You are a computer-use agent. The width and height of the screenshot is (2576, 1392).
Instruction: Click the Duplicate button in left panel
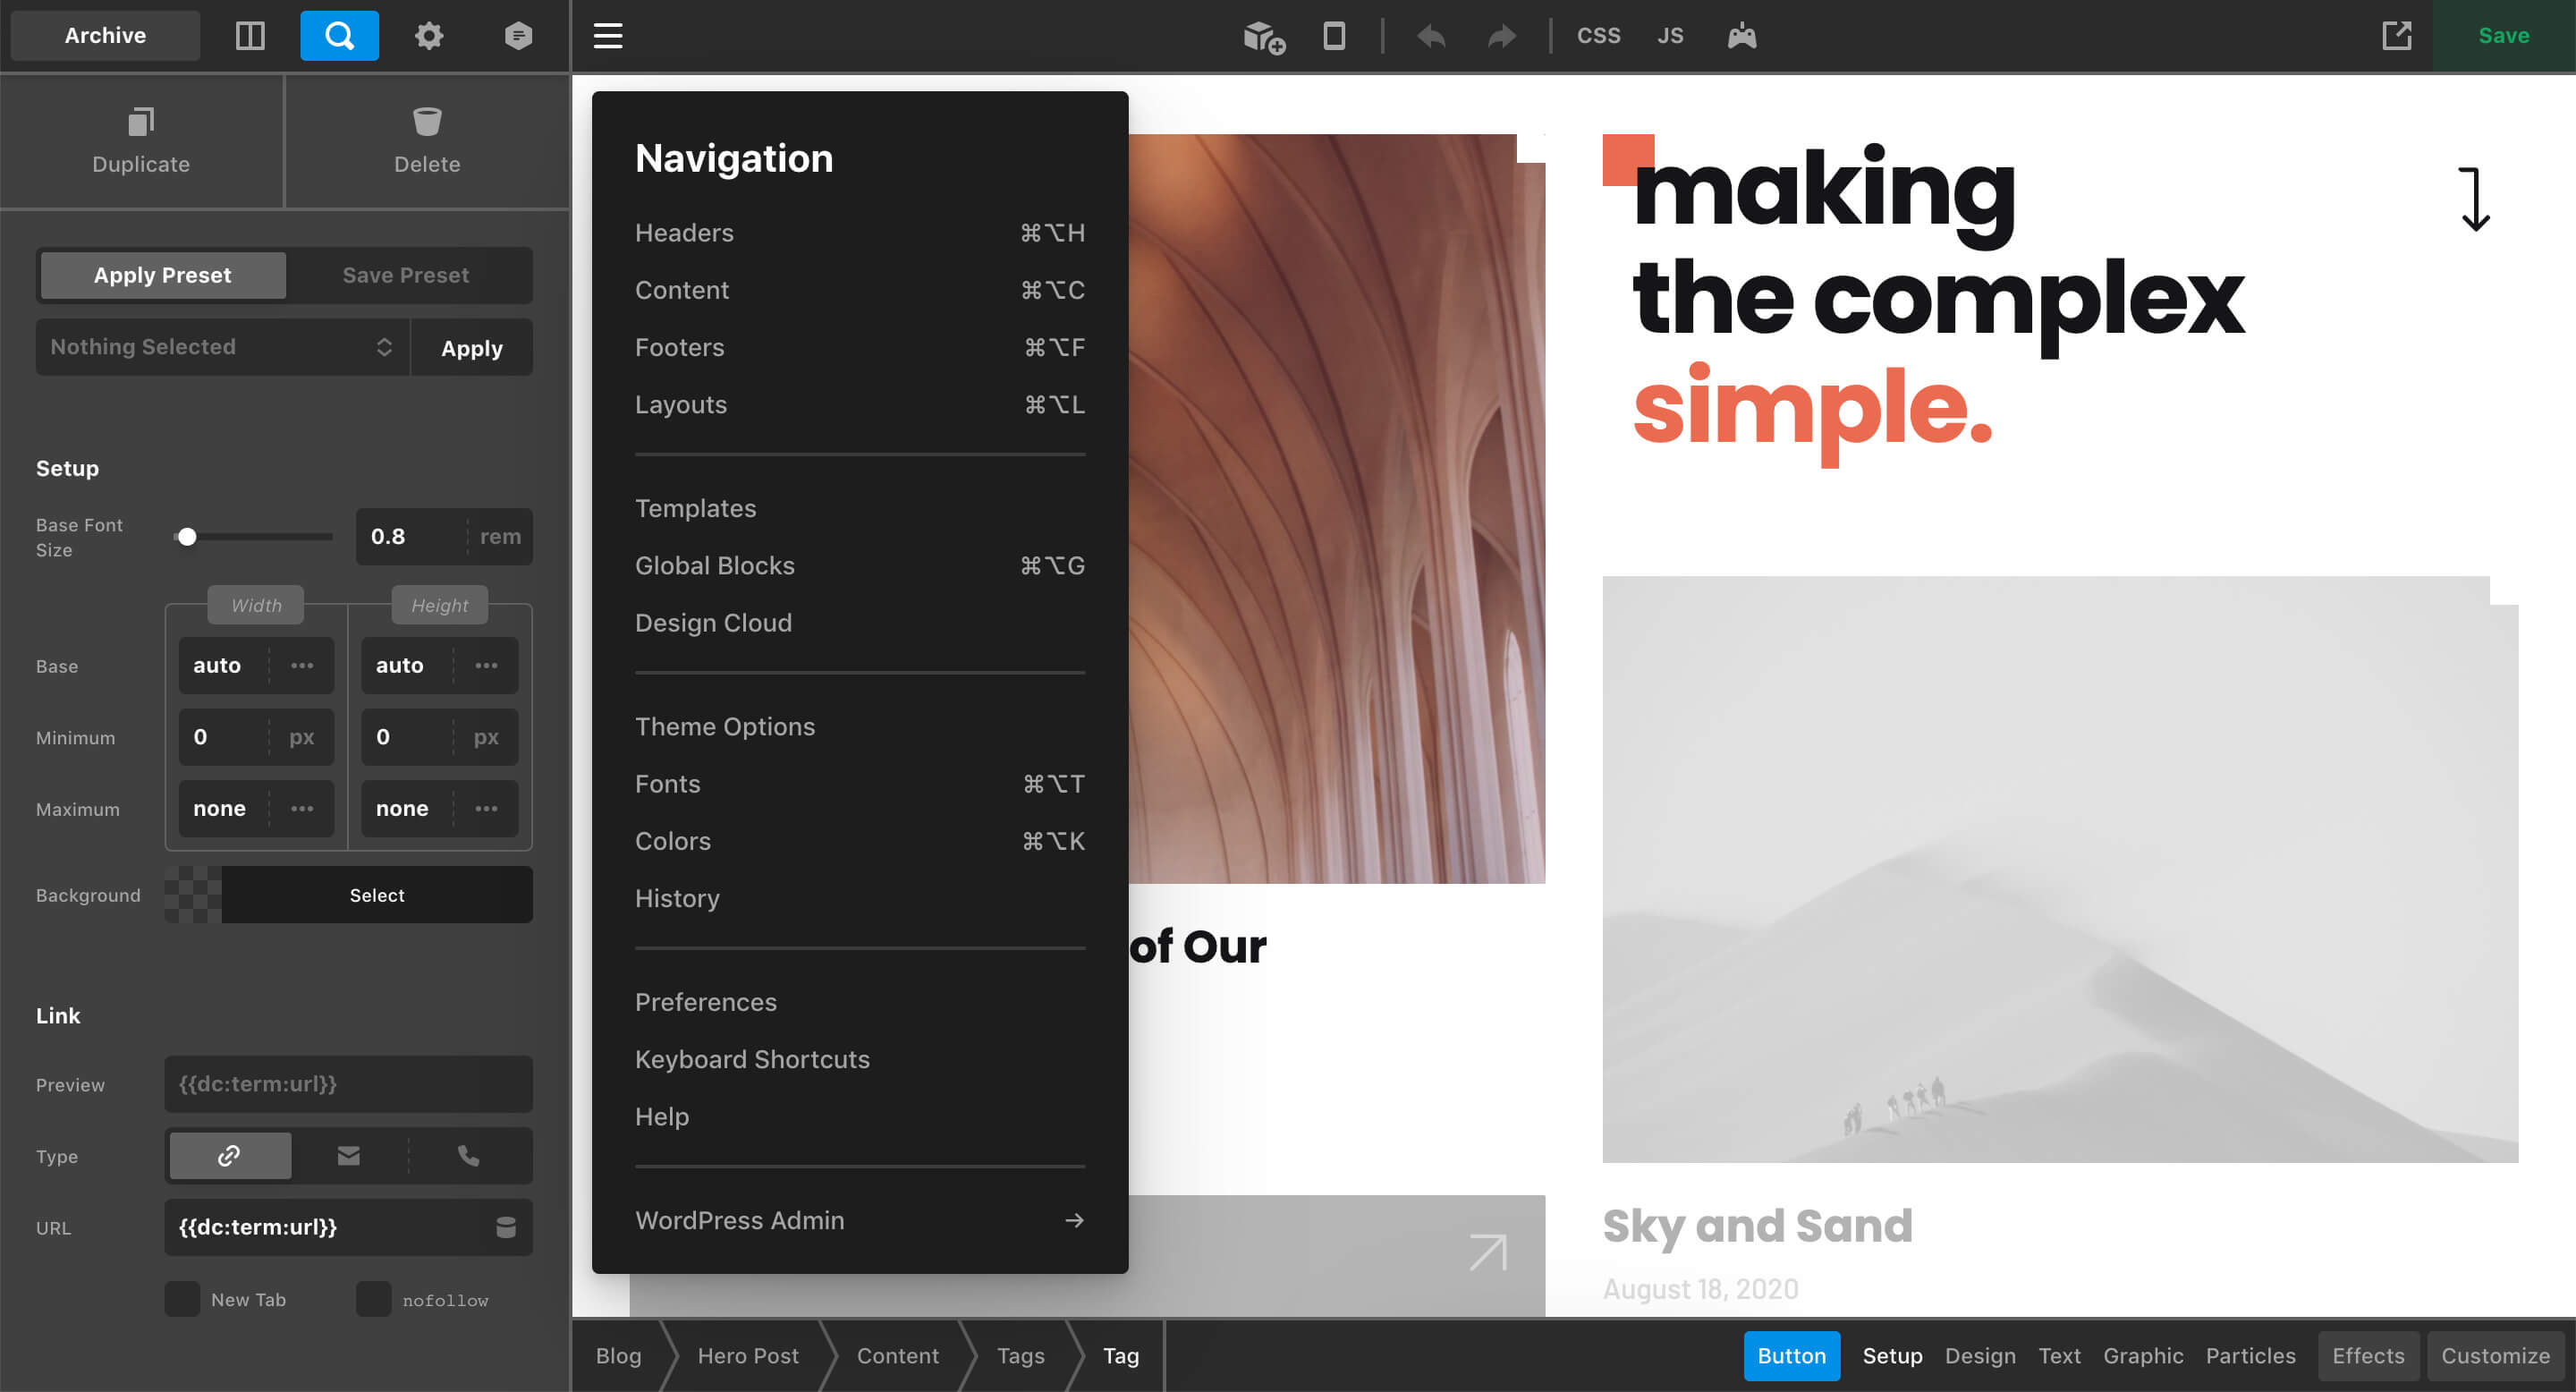click(x=140, y=140)
